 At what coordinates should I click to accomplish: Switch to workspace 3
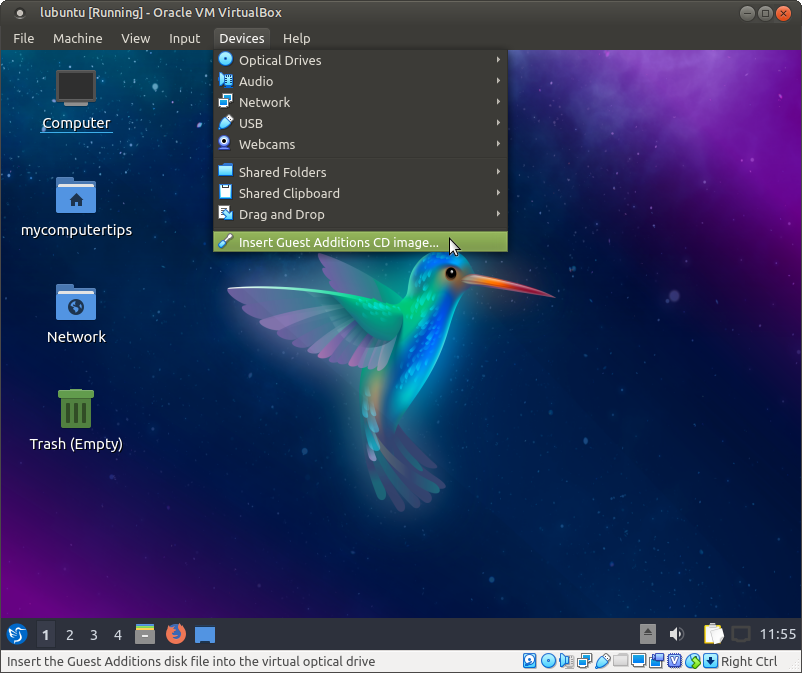(94, 635)
